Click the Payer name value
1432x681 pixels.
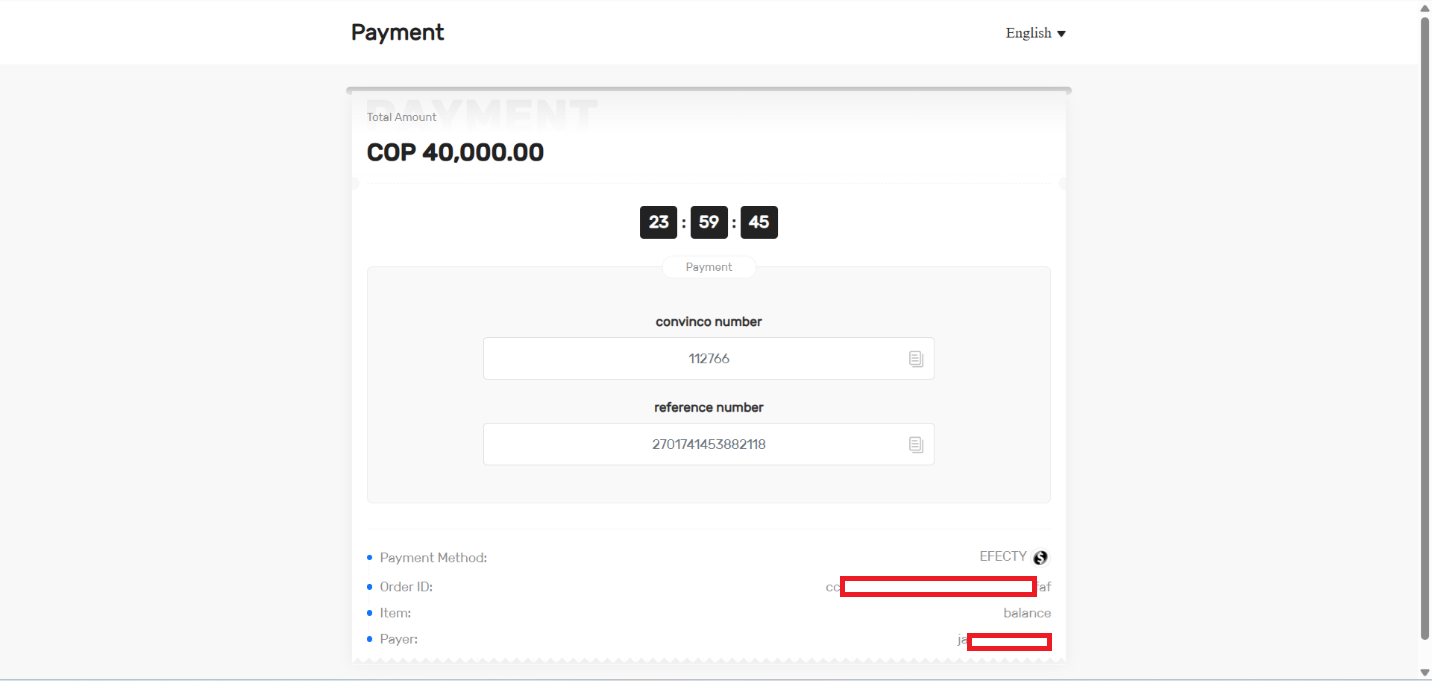(1004, 640)
